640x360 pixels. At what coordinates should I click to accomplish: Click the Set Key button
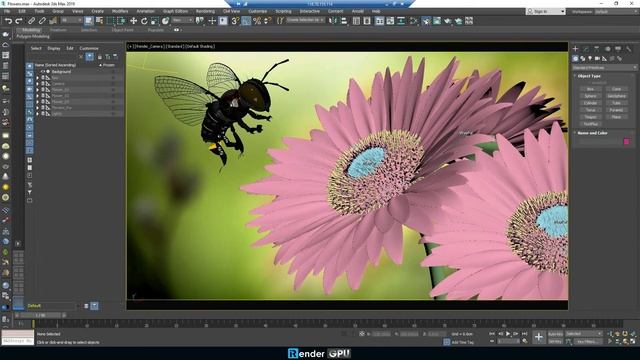555,341
